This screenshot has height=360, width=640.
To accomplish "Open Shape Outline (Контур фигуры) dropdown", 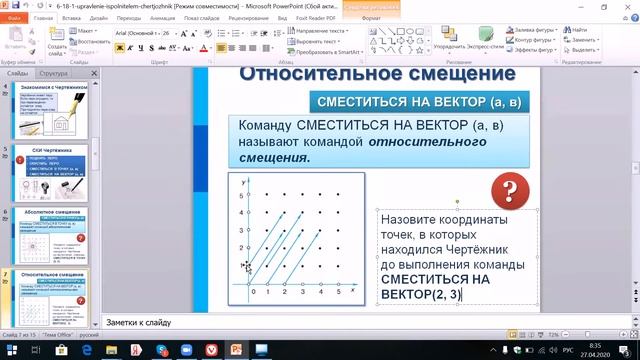I will point(531,40).
